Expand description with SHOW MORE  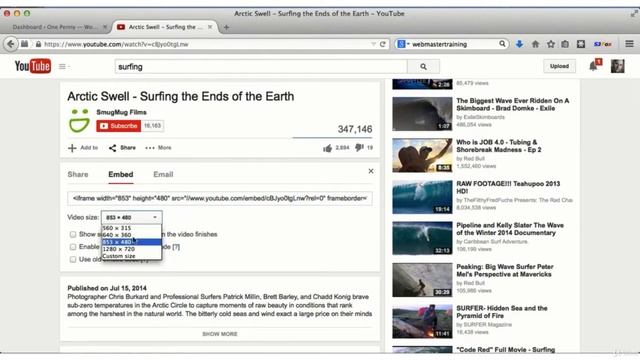click(x=220, y=334)
